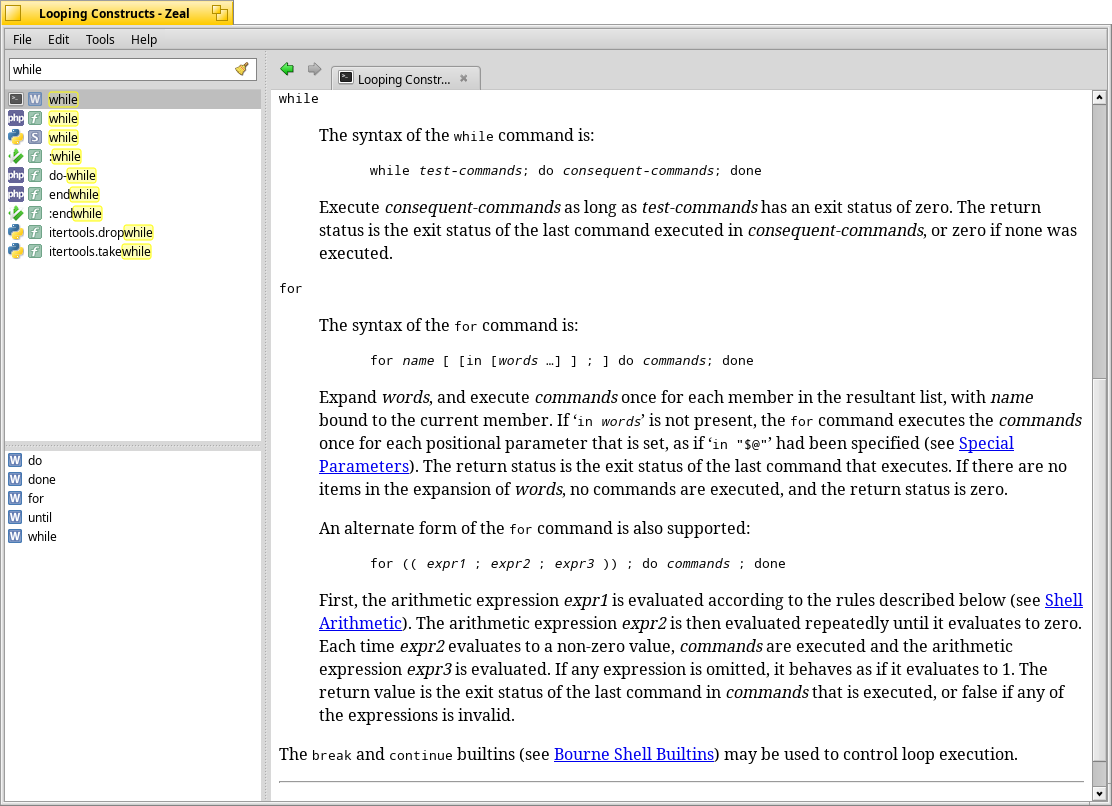Click the gray forward navigation arrow
Screen dimensions: 1112x806
[x=314, y=69]
